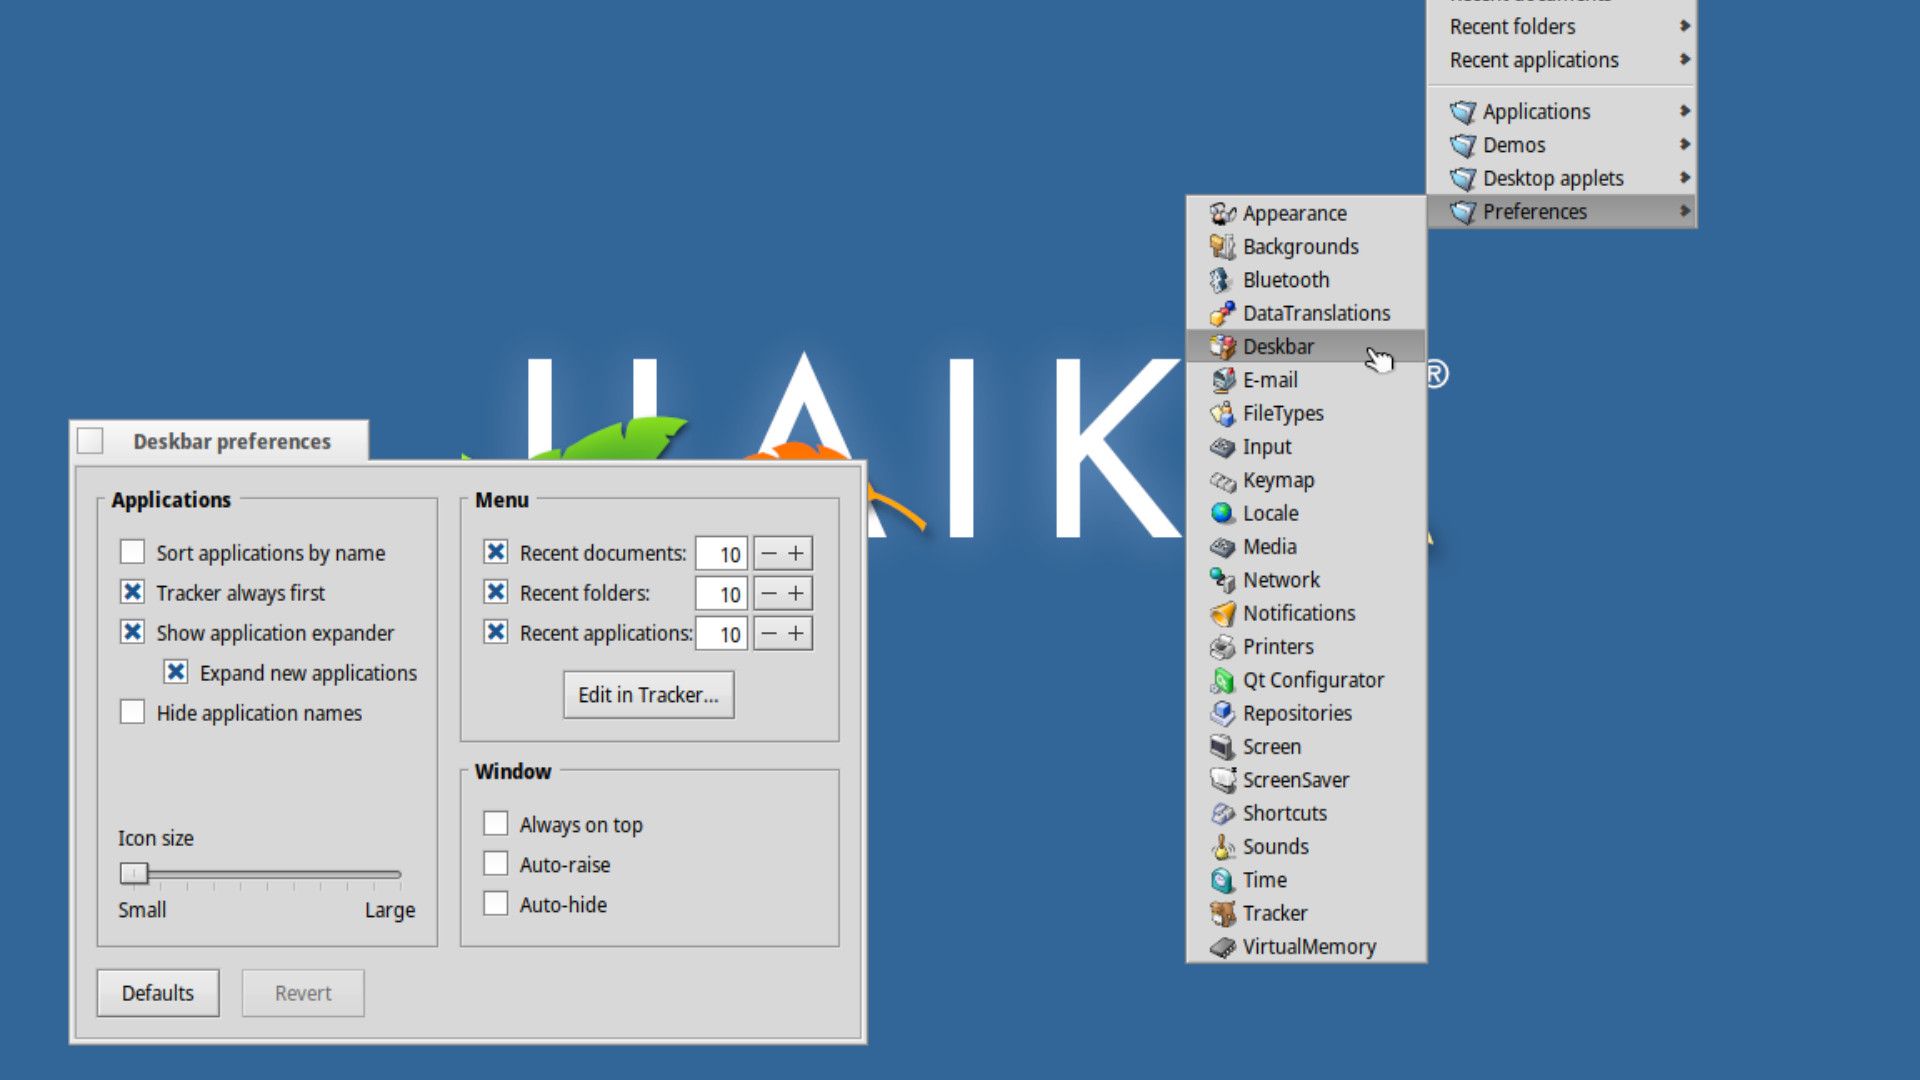Open the Printers icon
The width and height of the screenshot is (1920, 1080).
[x=1222, y=646]
